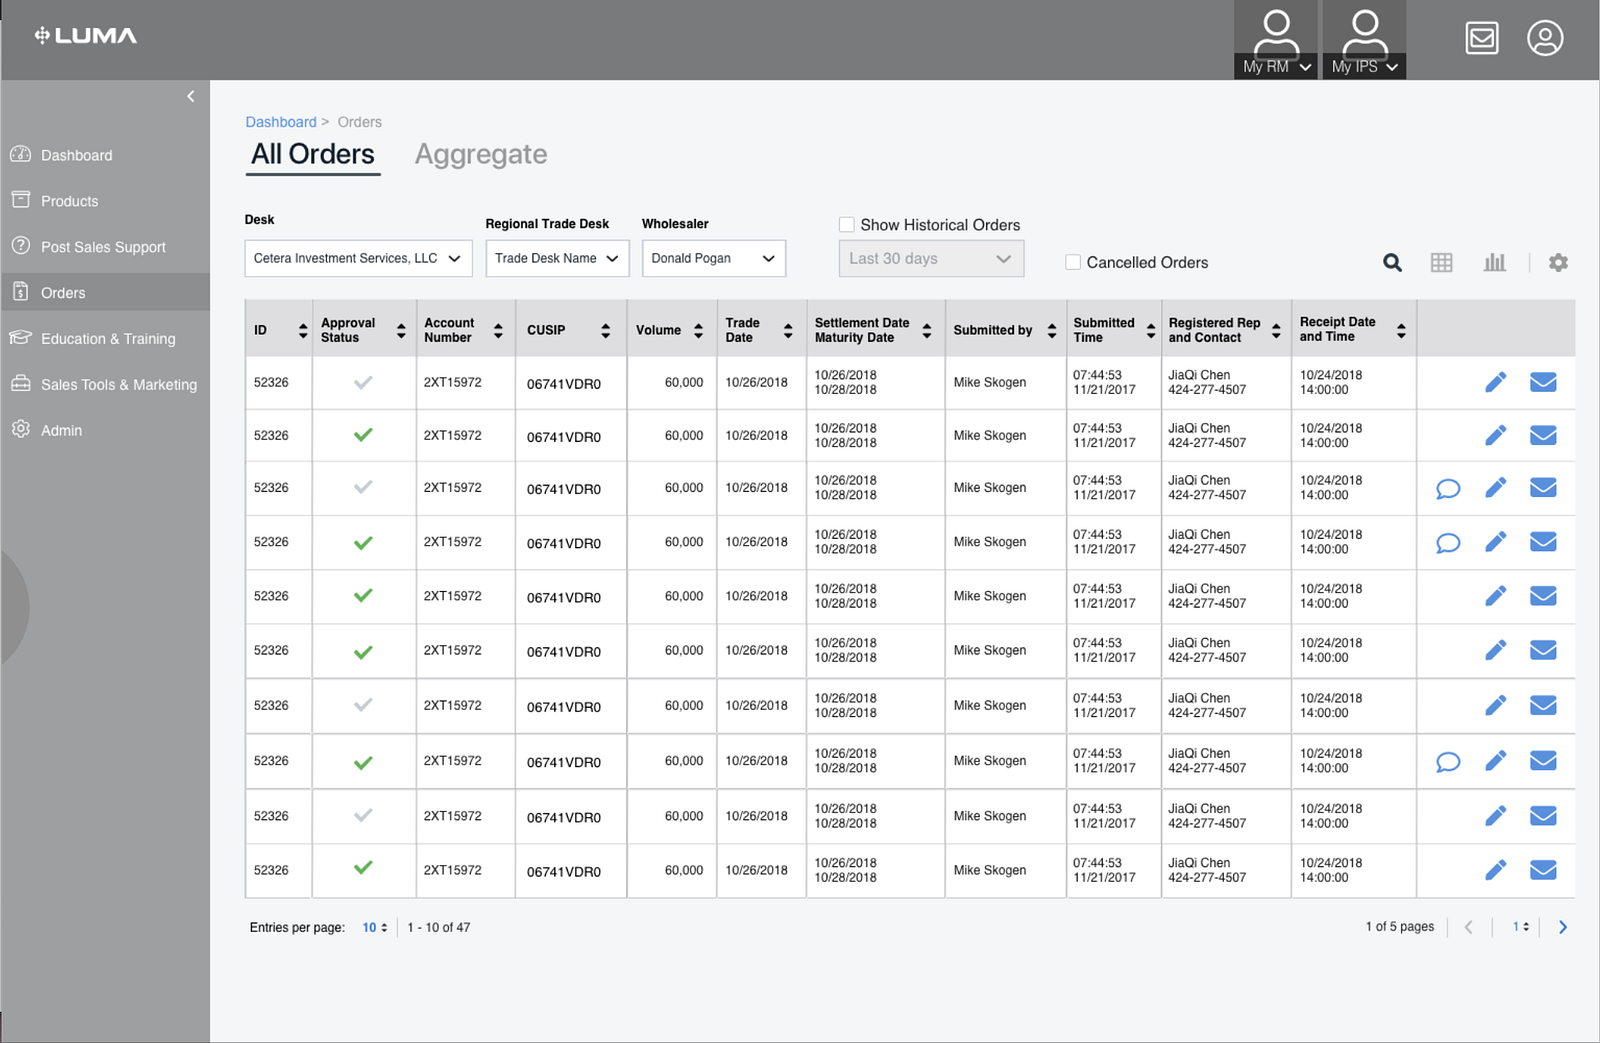Switch to table grid view icon
Image resolution: width=1600 pixels, height=1043 pixels.
point(1441,263)
